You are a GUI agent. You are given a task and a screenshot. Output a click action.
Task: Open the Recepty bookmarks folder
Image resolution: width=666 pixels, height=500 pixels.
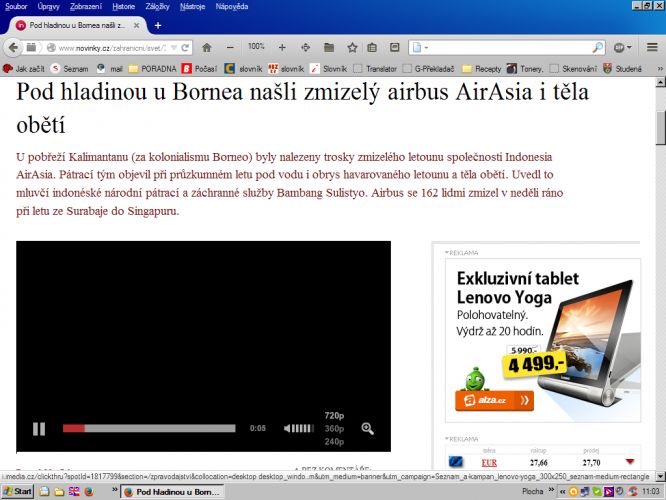click(482, 68)
